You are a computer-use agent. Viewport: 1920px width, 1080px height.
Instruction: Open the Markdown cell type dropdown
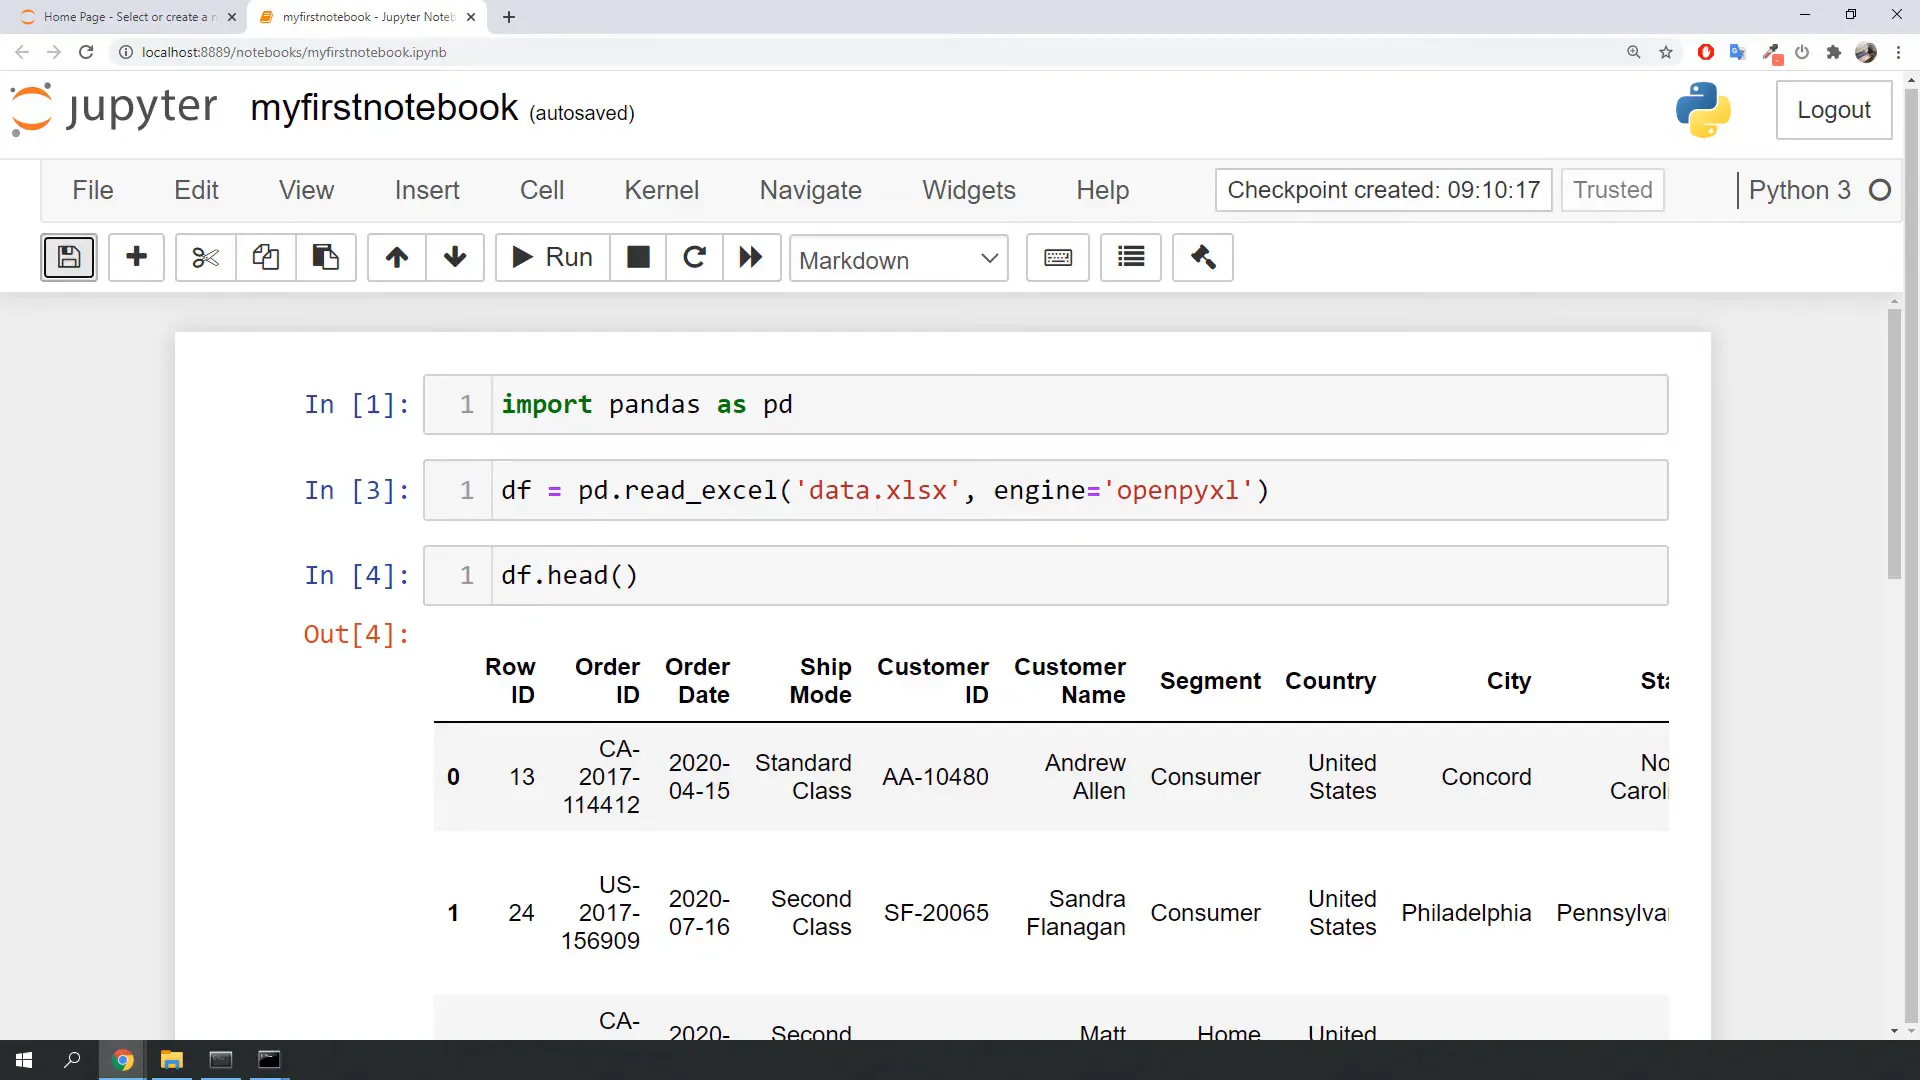(897, 259)
